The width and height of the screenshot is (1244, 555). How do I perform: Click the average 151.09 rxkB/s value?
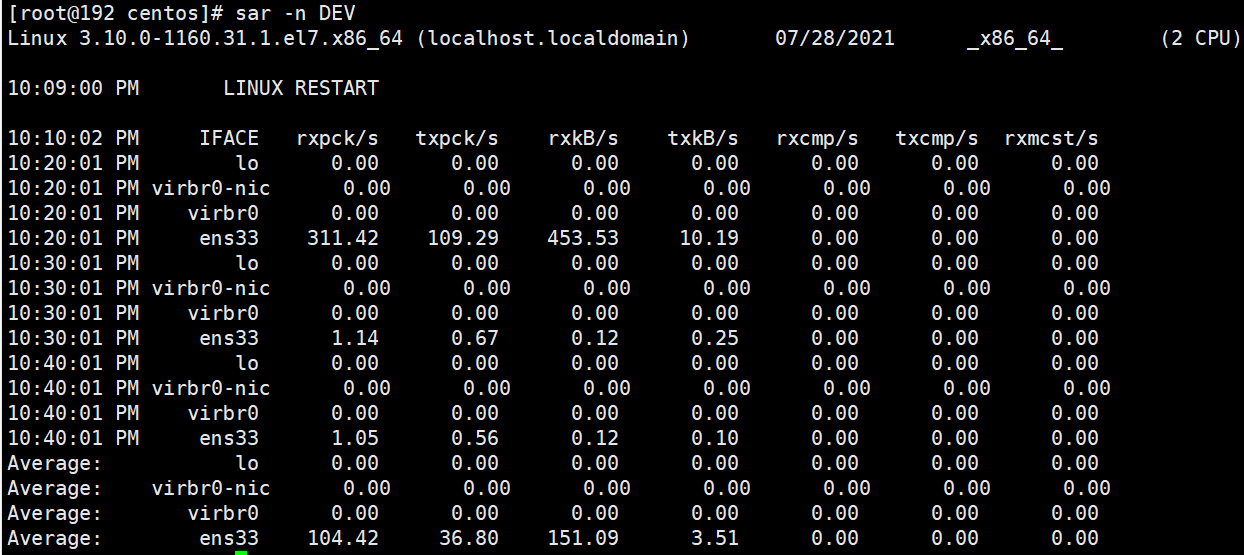coord(583,539)
